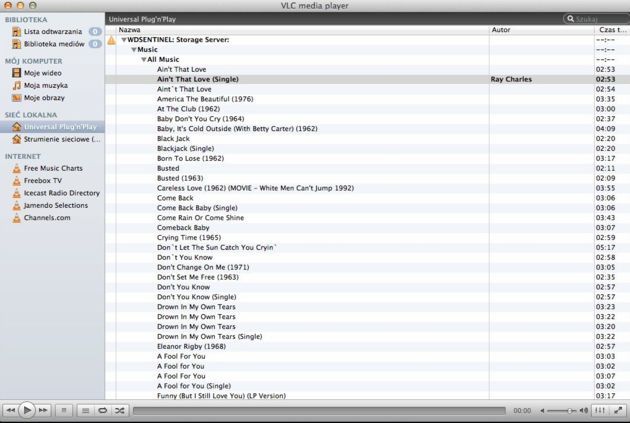The width and height of the screenshot is (630, 423).
Task: Click the Stop playback button
Action: pos(63,410)
